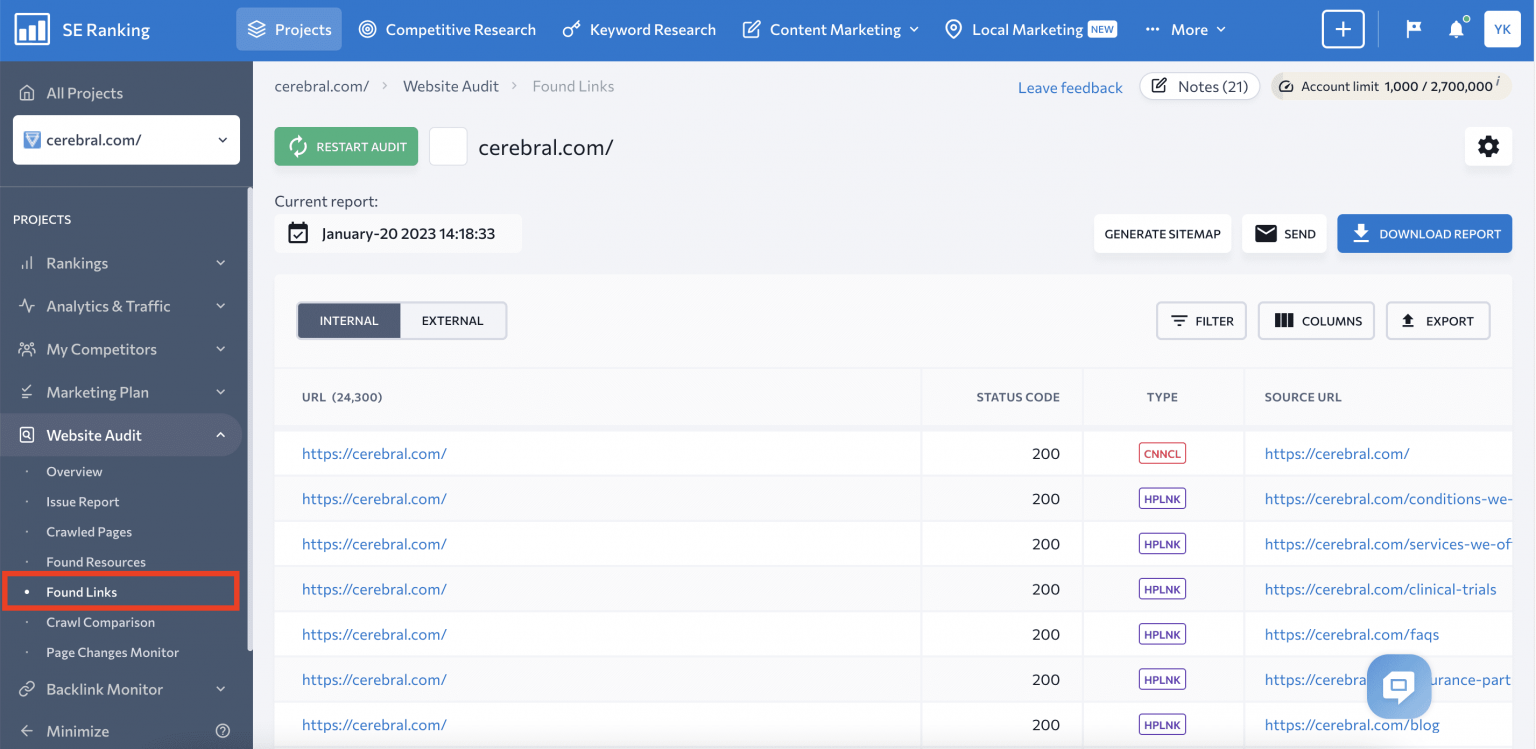Keep INTERNAL links view selected
Image resolution: width=1536 pixels, height=749 pixels.
349,320
